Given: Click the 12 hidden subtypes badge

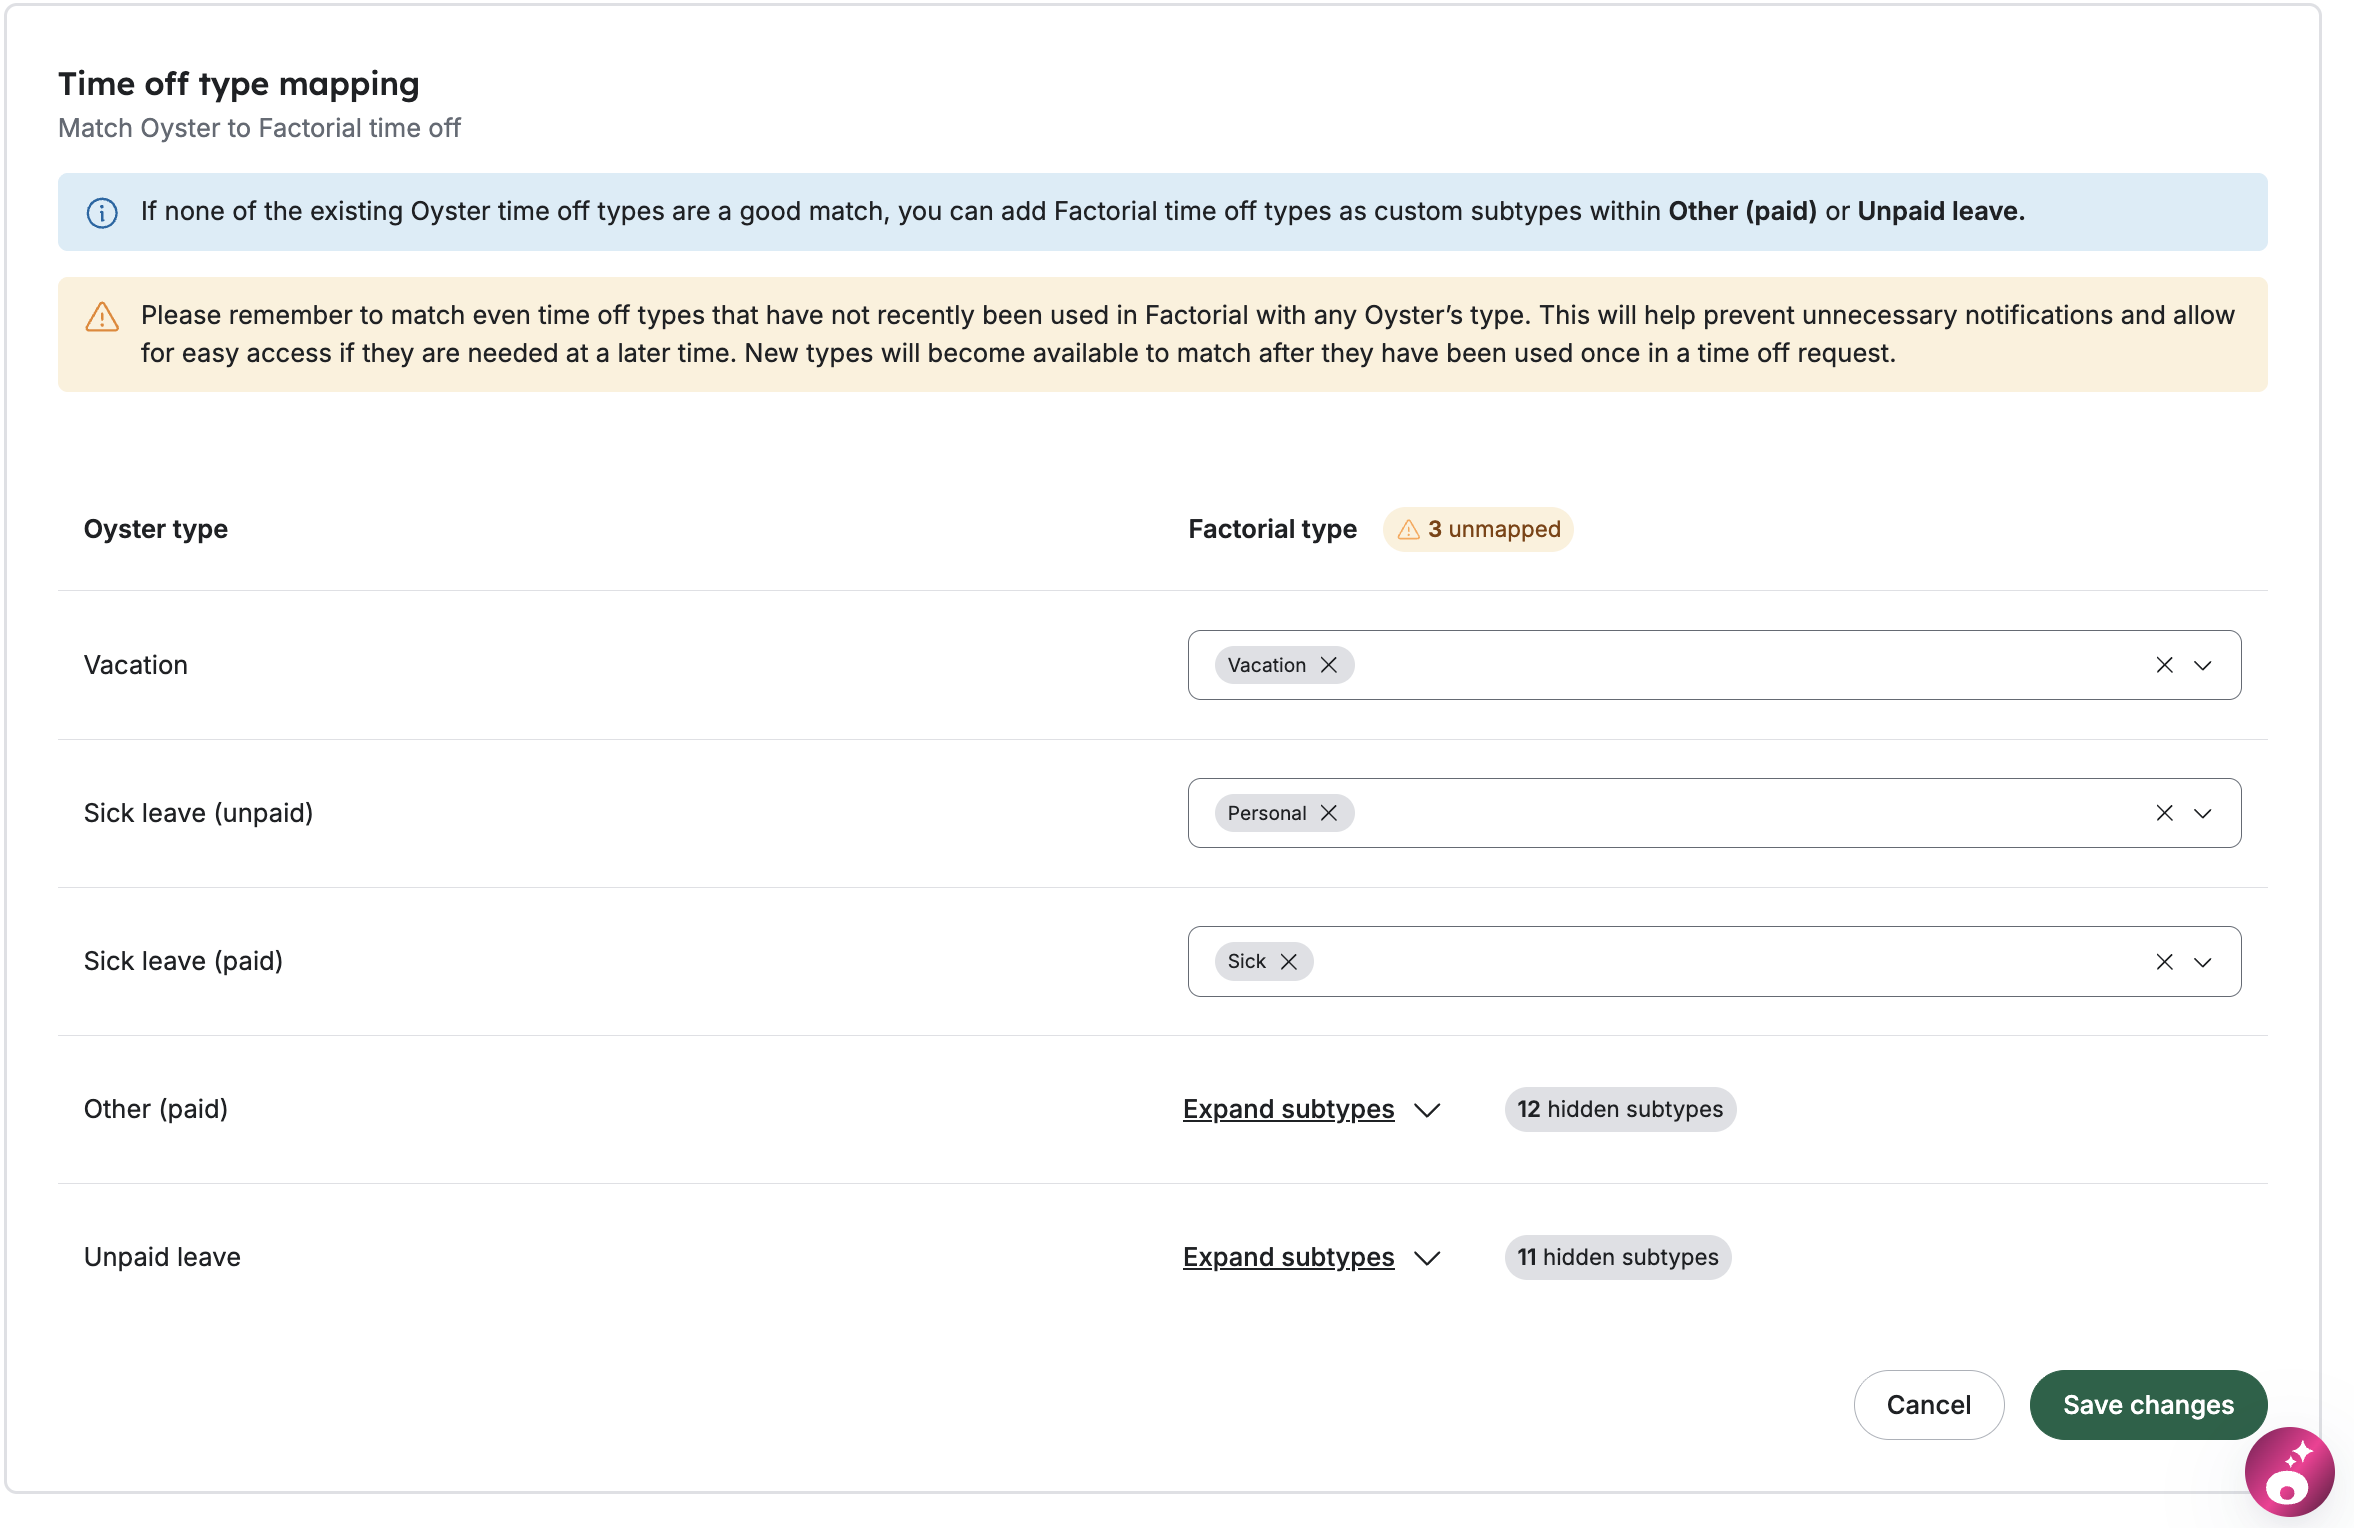Looking at the screenshot, I should tap(1620, 1109).
